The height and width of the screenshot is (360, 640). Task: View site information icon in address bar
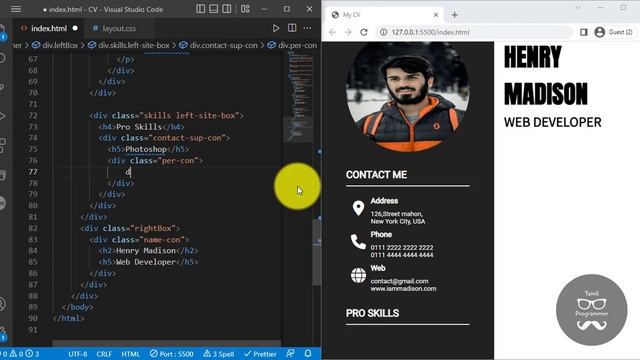click(384, 32)
